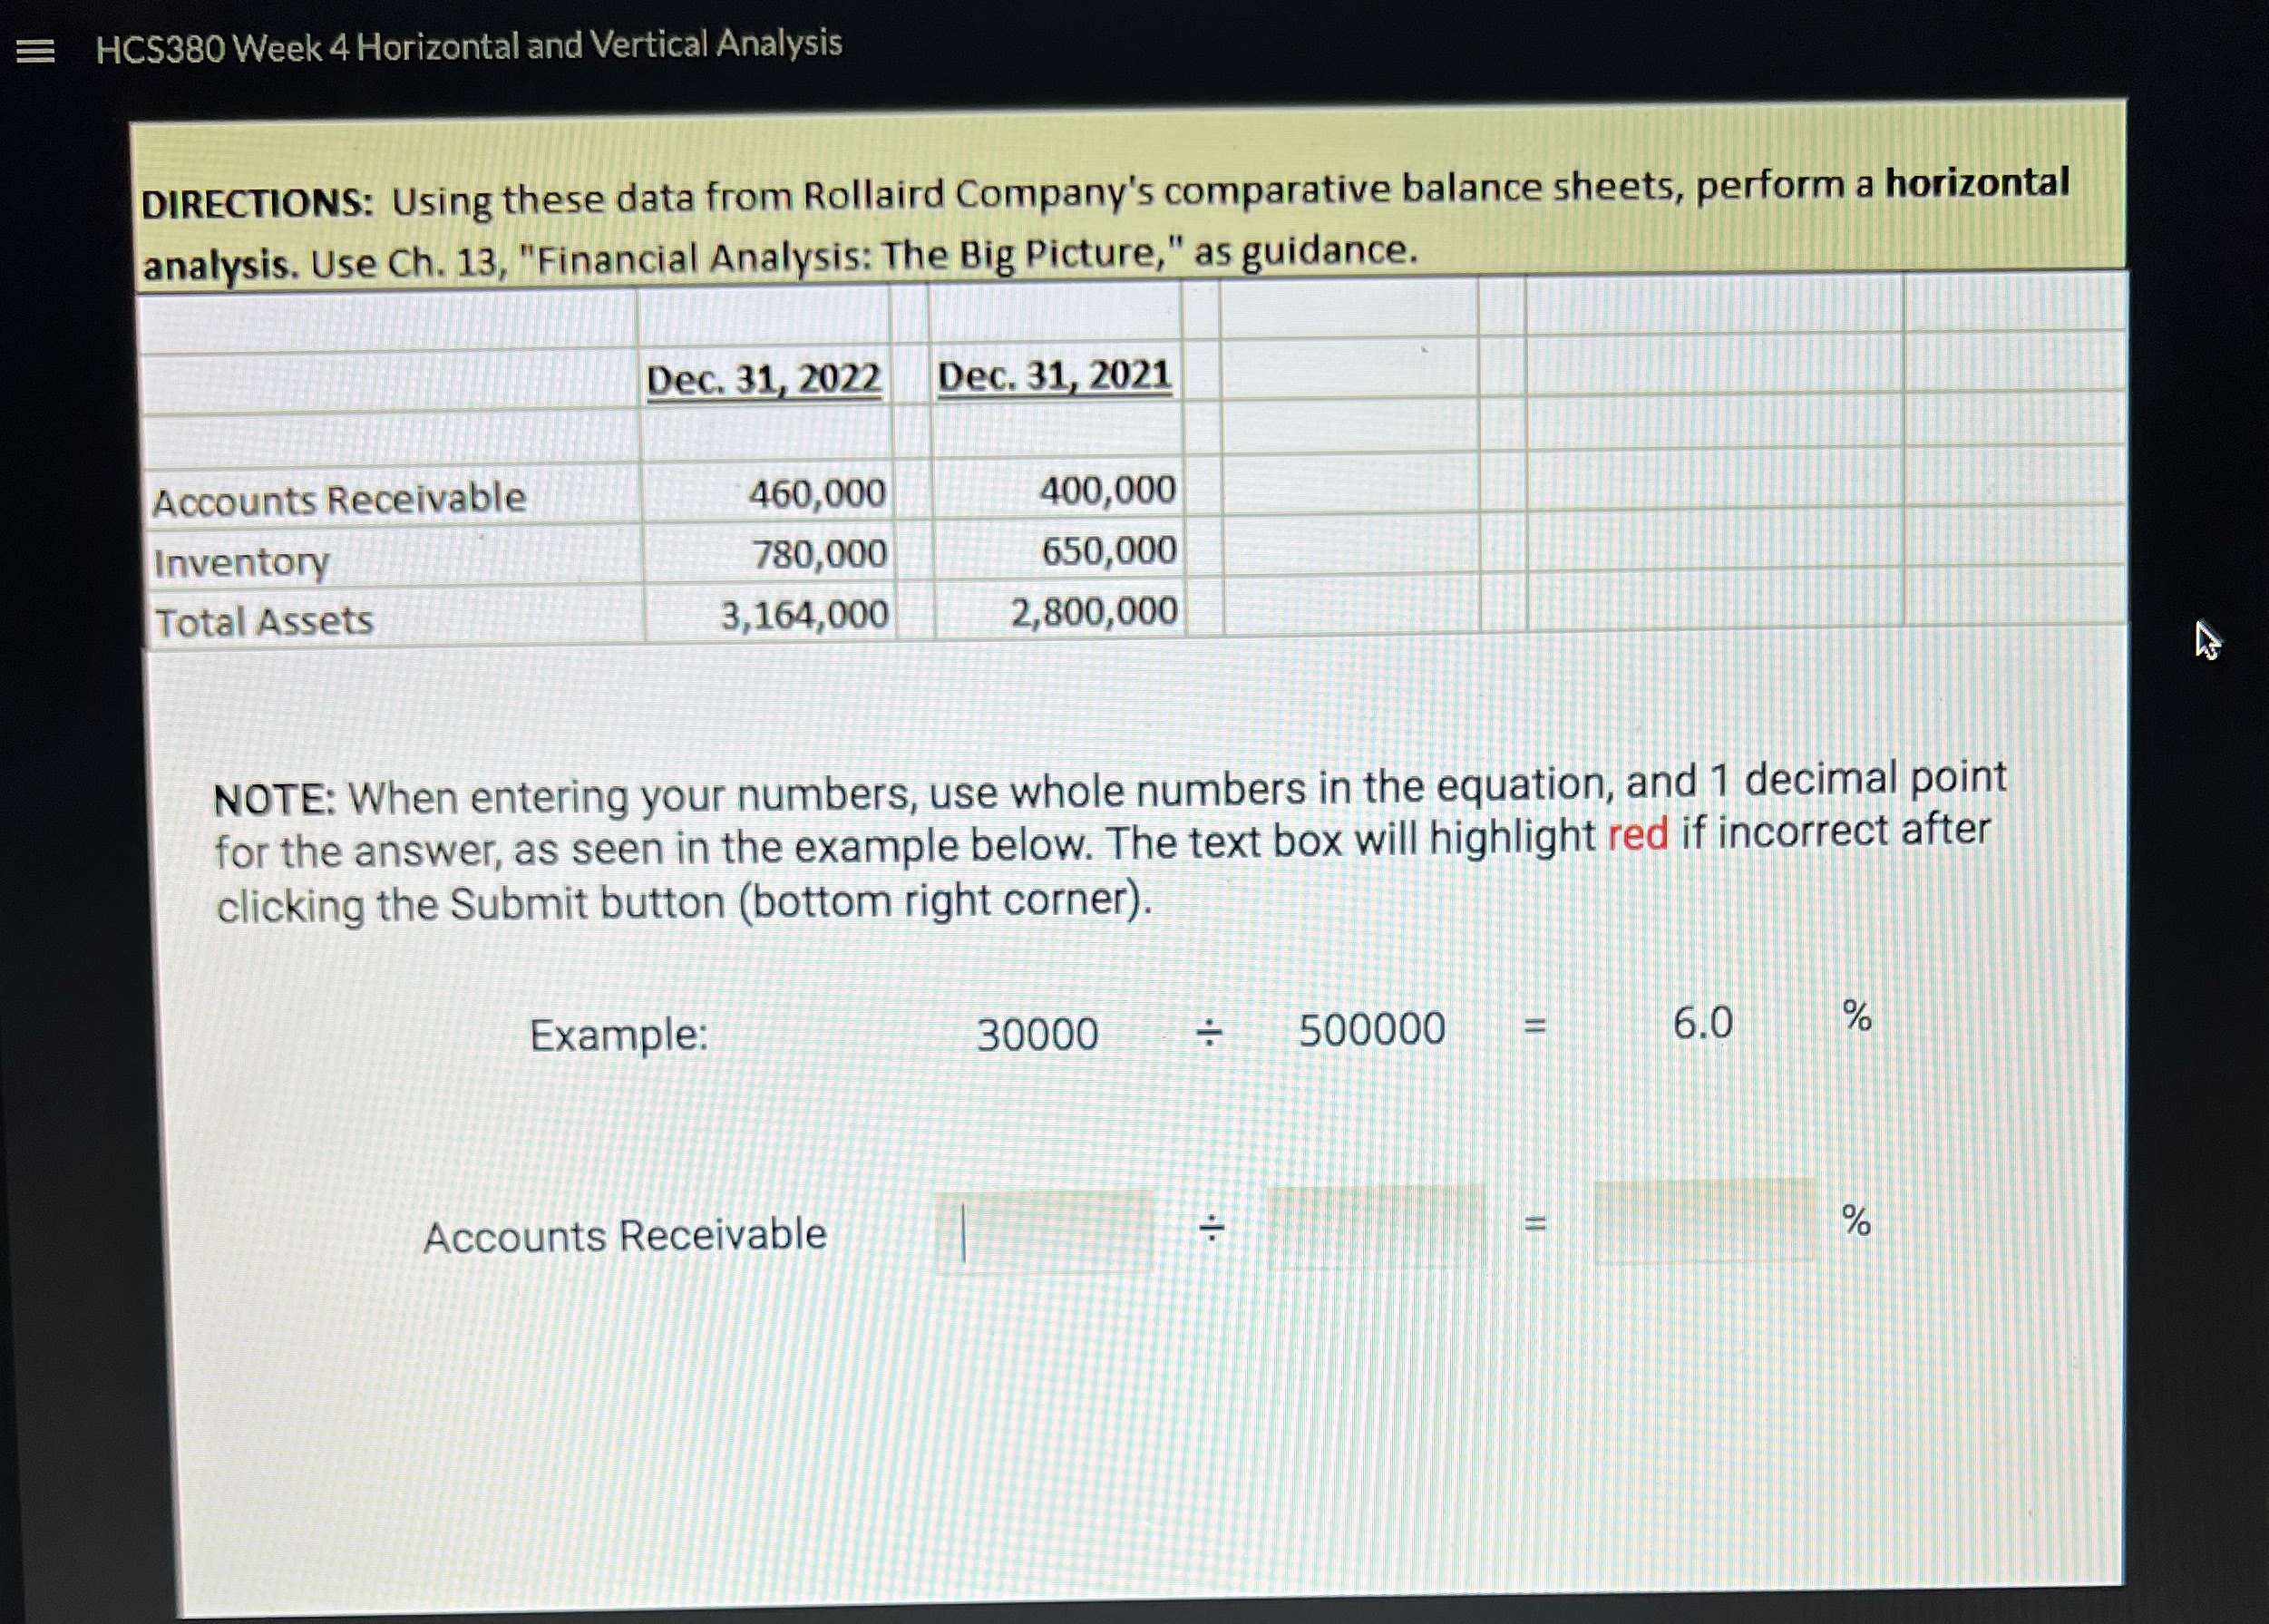
Task: Click the Accounts Receivable table row label
Action: click(x=339, y=499)
